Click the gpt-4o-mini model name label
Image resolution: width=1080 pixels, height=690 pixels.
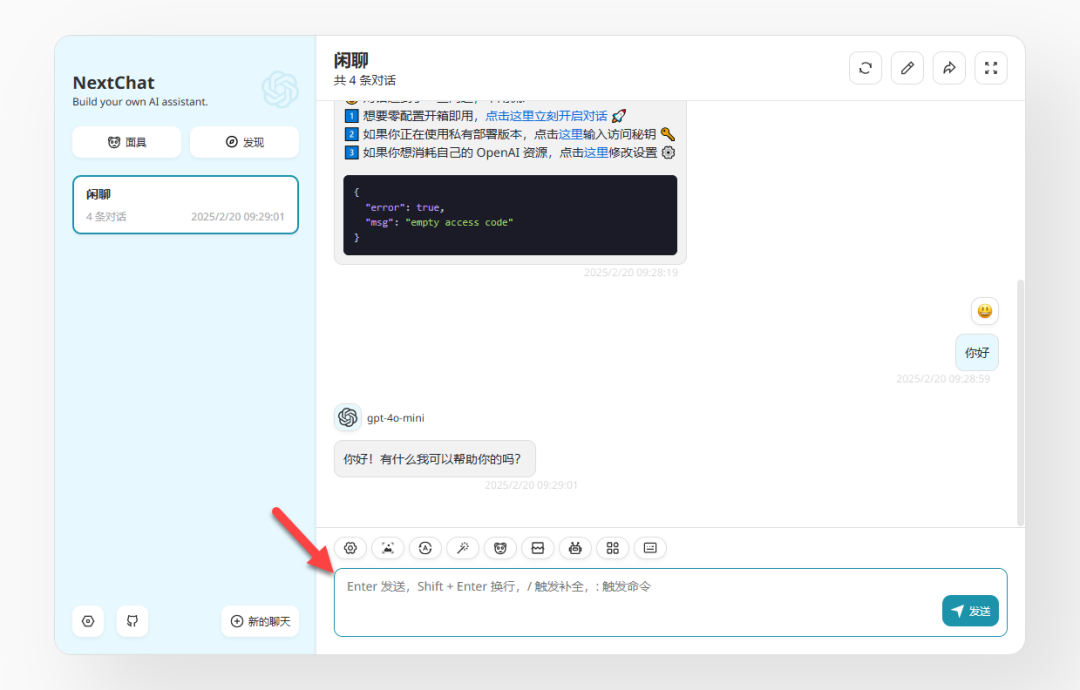pos(395,418)
